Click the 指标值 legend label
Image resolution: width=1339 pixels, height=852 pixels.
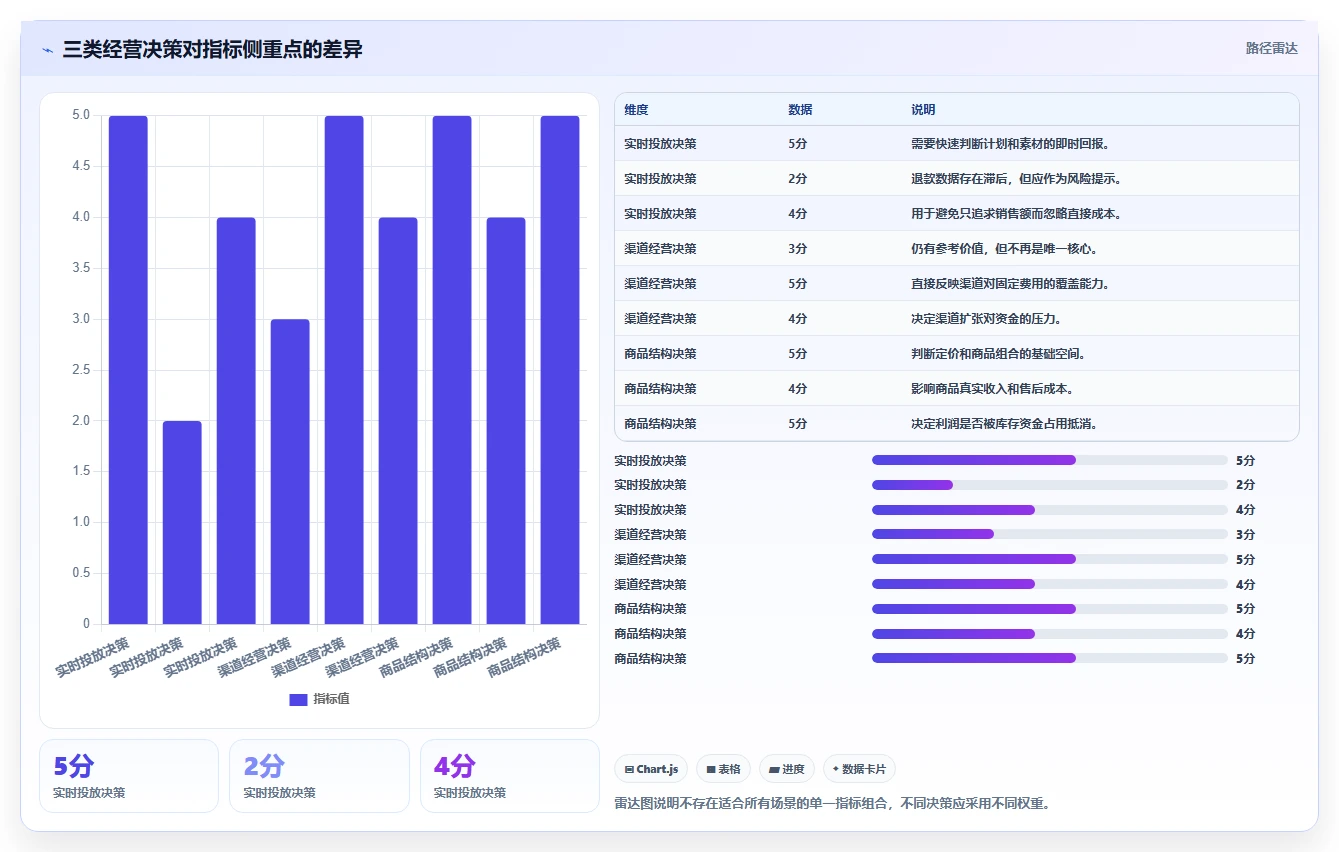point(331,700)
